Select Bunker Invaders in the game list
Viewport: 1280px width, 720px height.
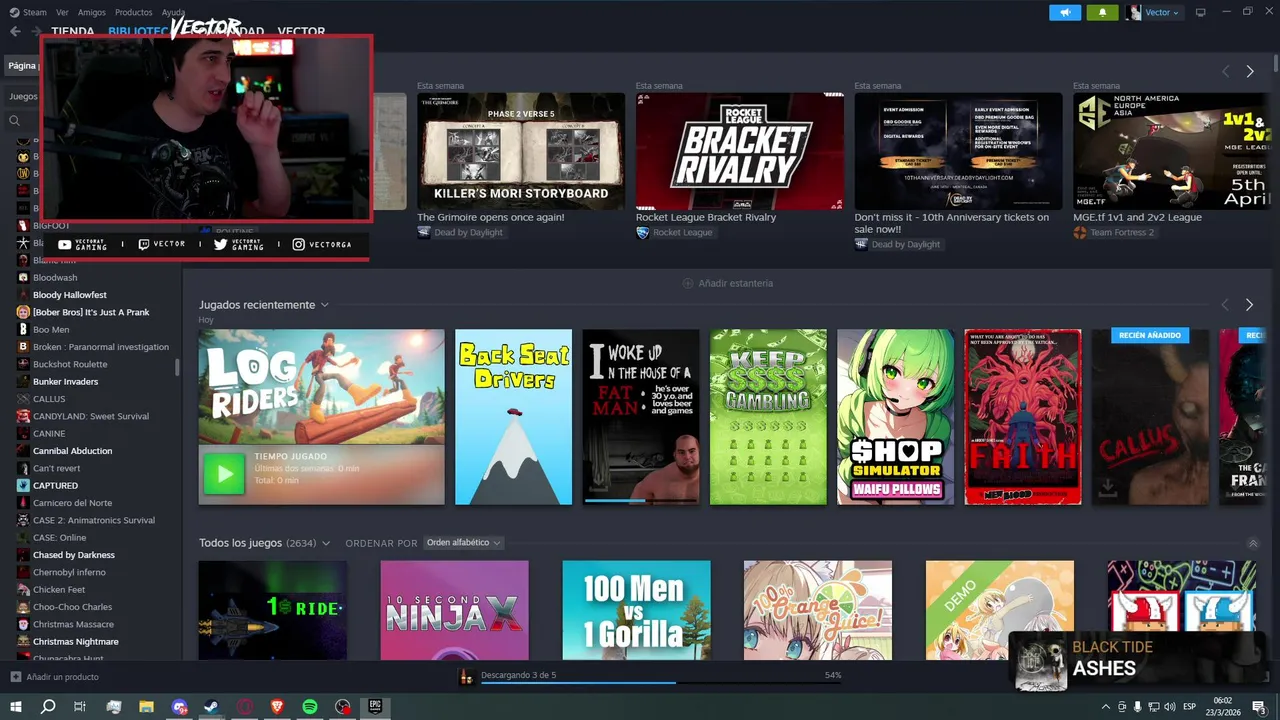[65, 381]
